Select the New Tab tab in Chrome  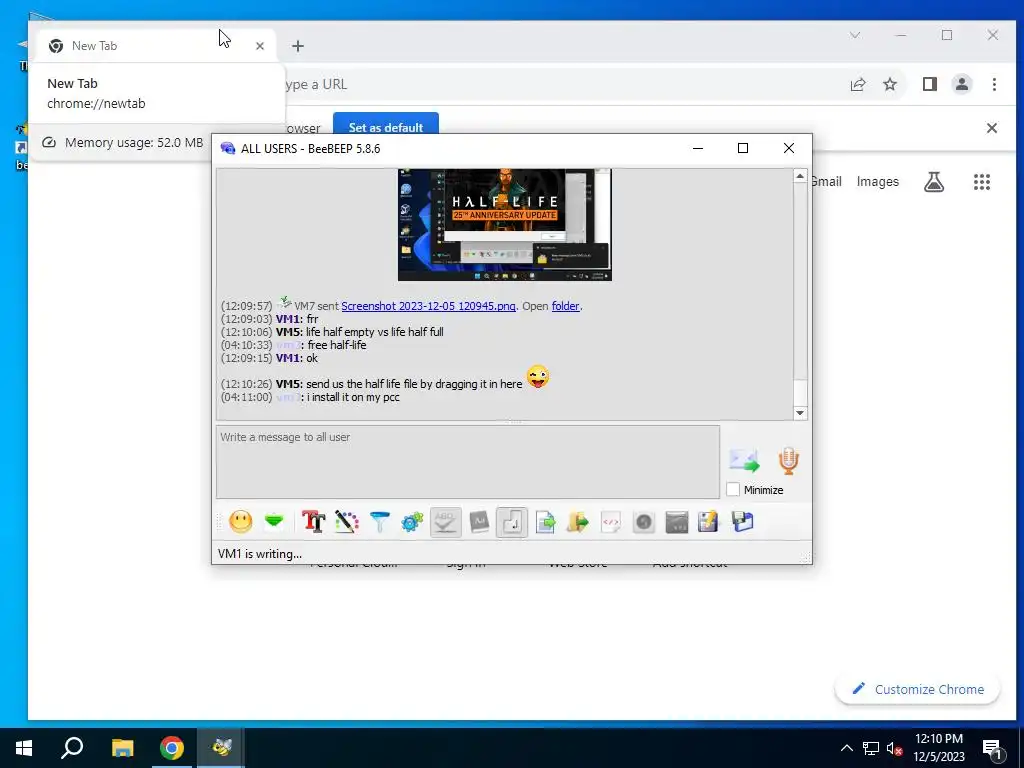(x=157, y=46)
